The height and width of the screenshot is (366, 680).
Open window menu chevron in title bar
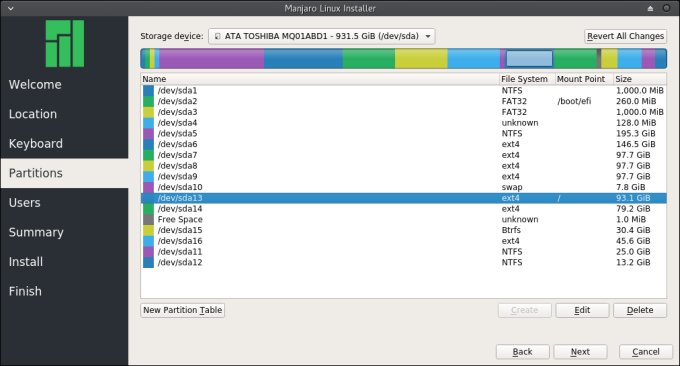11,8
